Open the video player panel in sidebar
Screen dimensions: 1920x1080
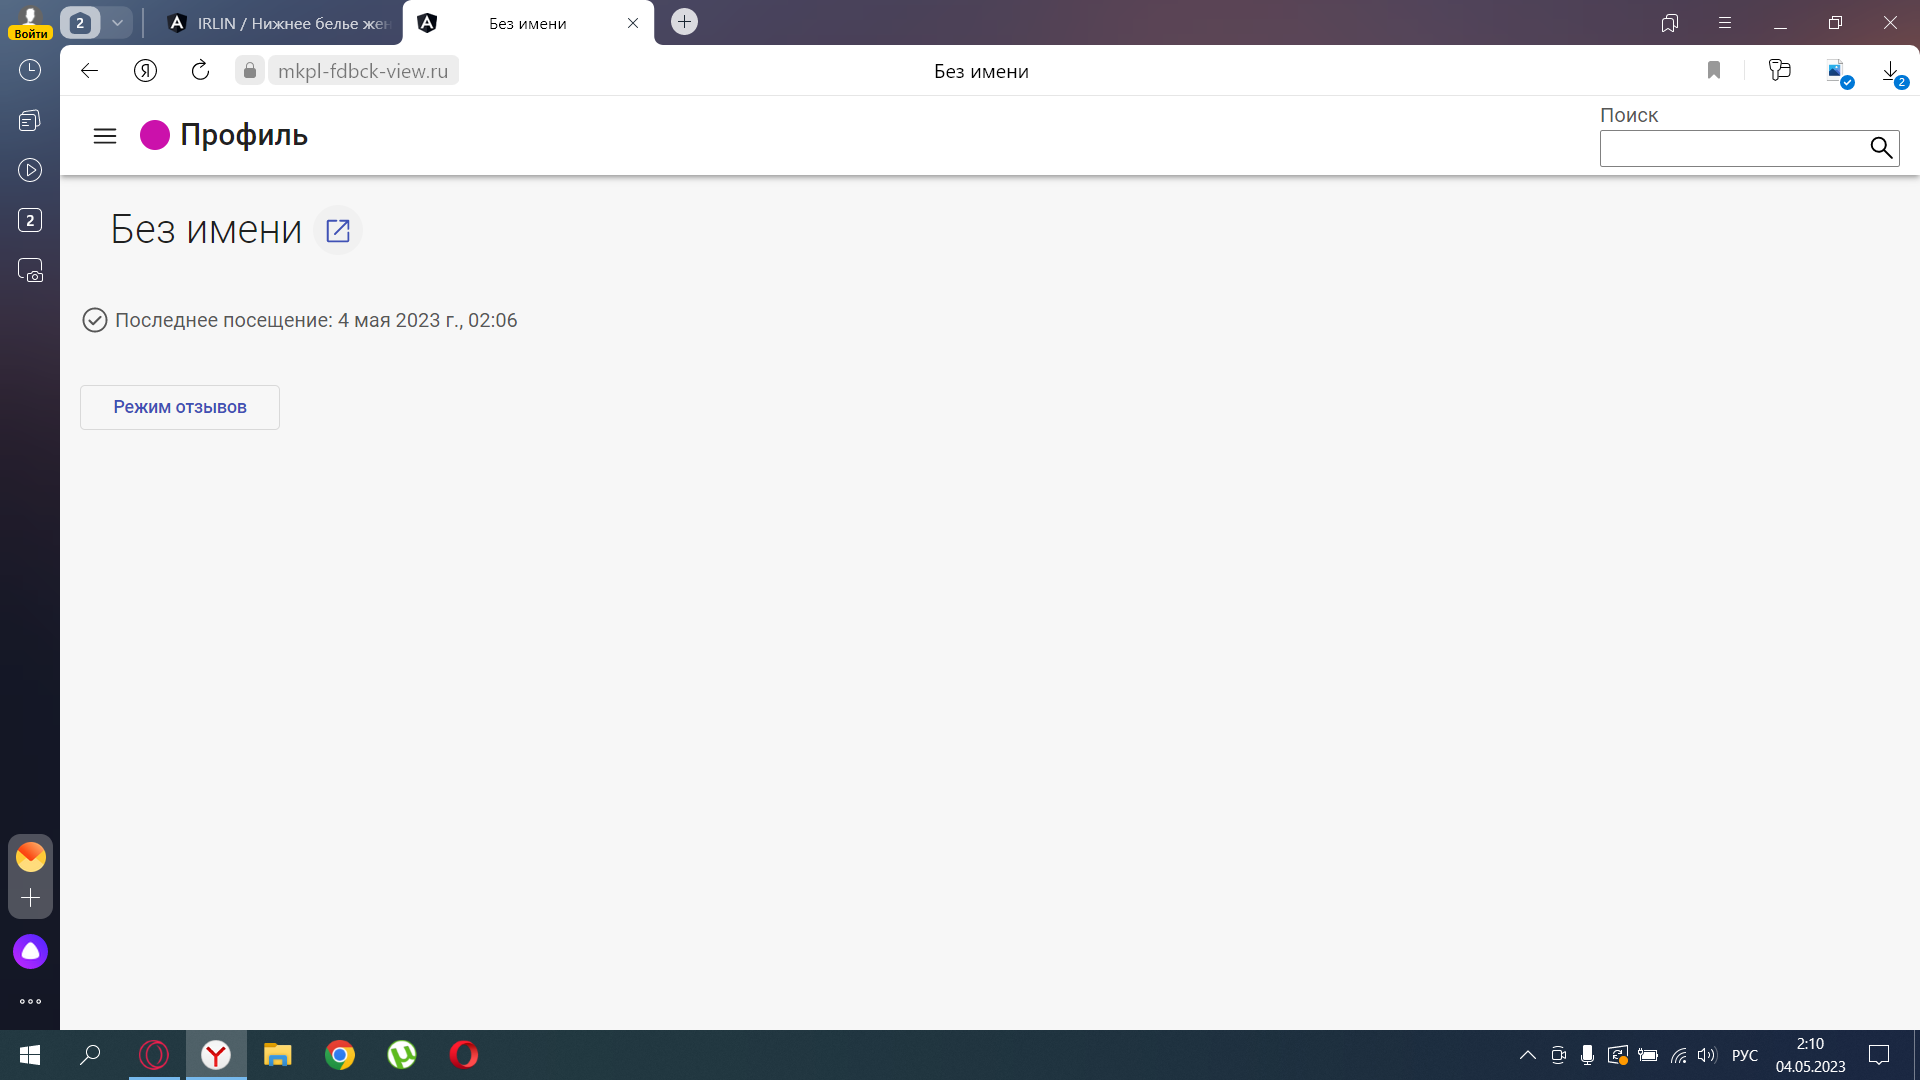pyautogui.click(x=30, y=170)
